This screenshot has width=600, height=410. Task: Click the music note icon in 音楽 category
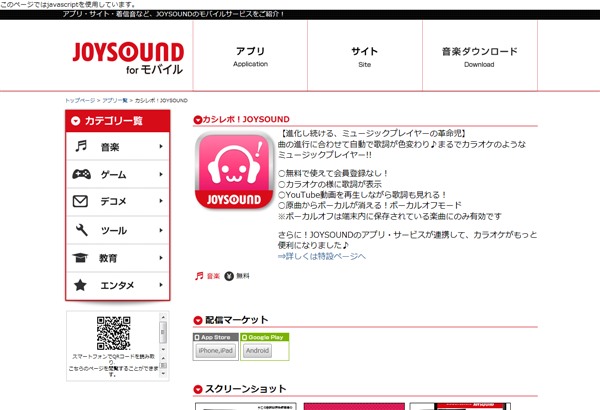[81, 146]
